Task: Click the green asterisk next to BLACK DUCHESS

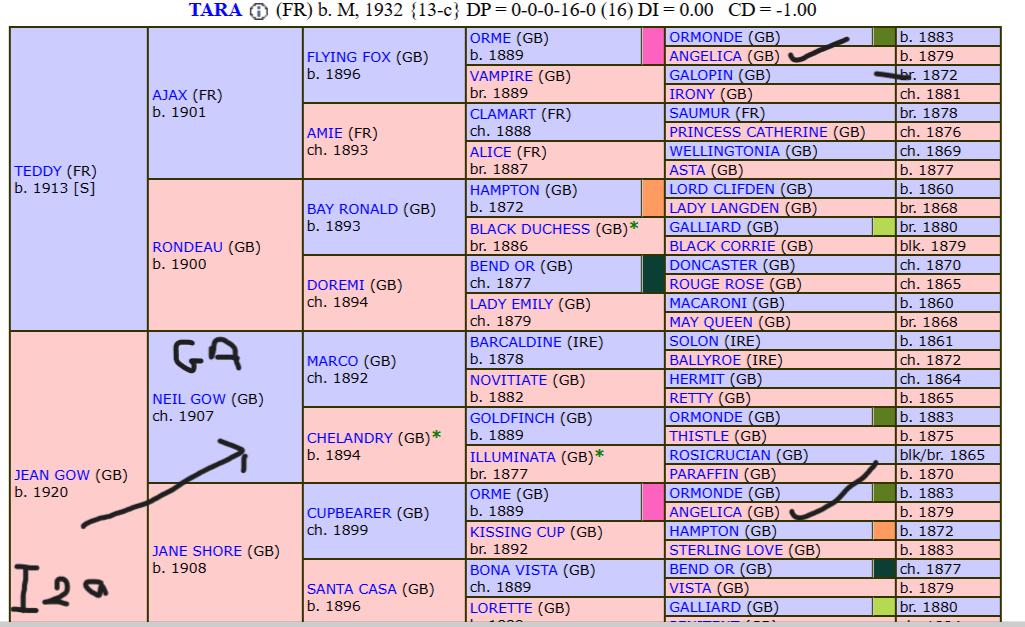Action: click(x=634, y=227)
